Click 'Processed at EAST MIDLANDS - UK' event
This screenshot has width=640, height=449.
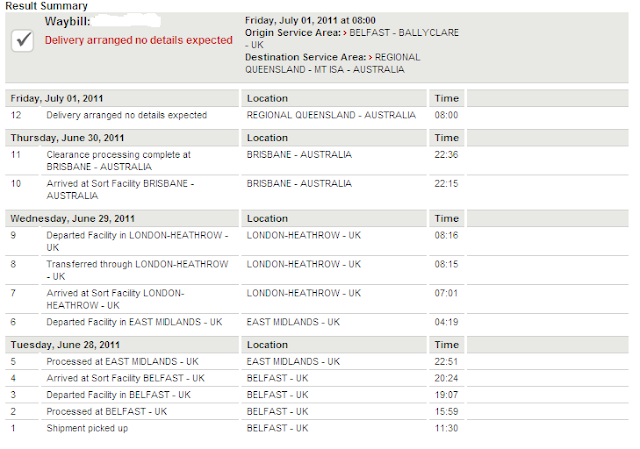[122, 362]
